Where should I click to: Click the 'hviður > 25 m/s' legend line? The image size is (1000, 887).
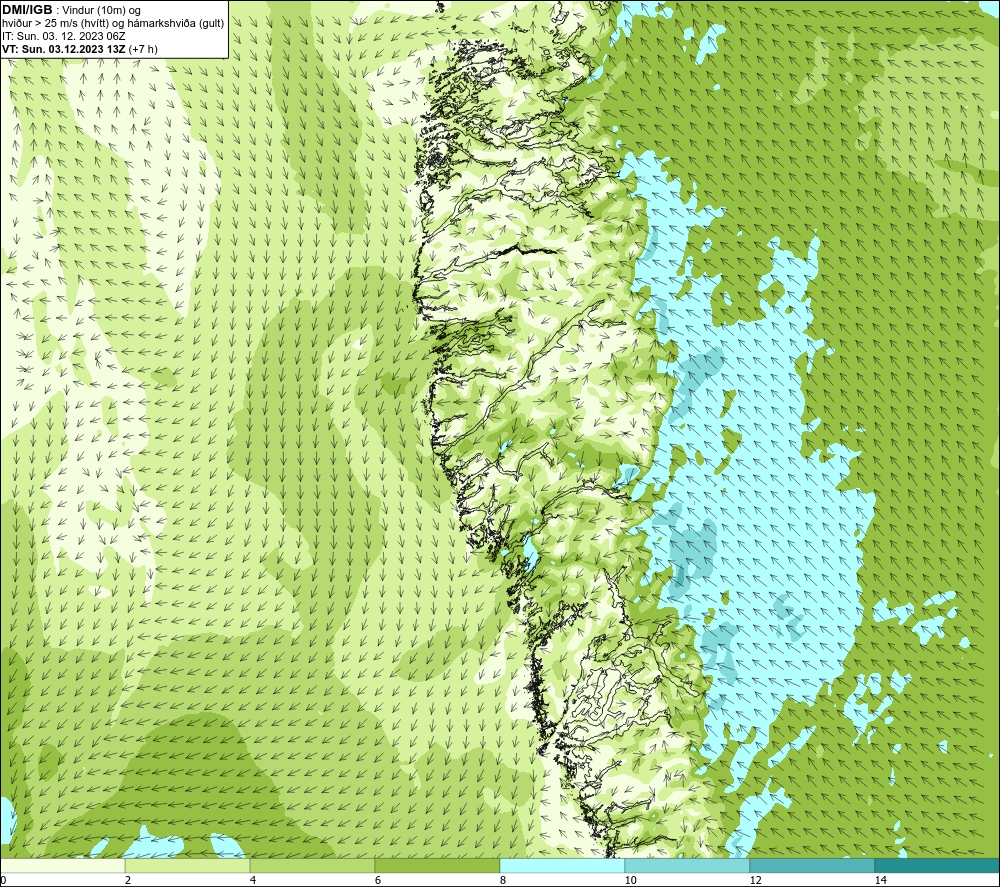tap(113, 24)
